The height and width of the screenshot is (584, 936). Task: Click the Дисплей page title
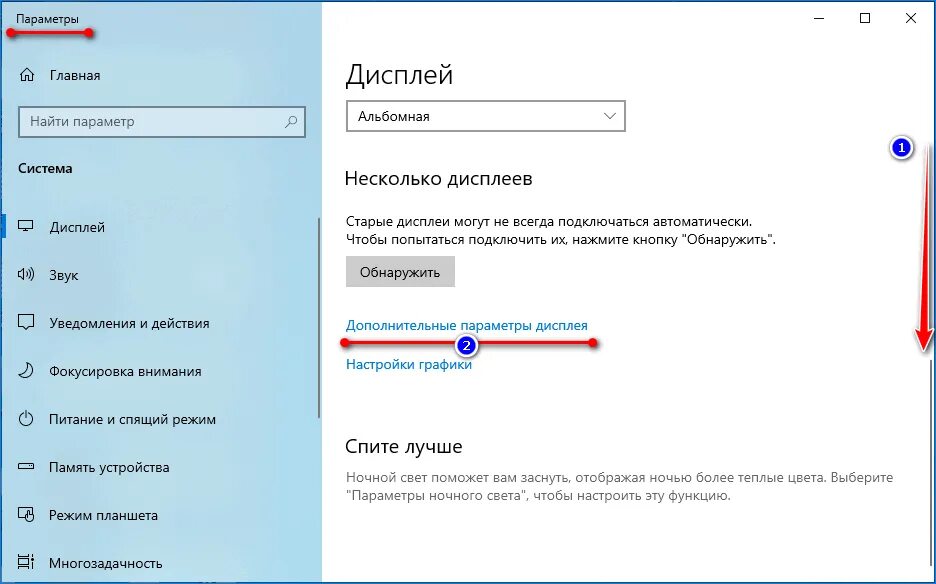tap(399, 75)
